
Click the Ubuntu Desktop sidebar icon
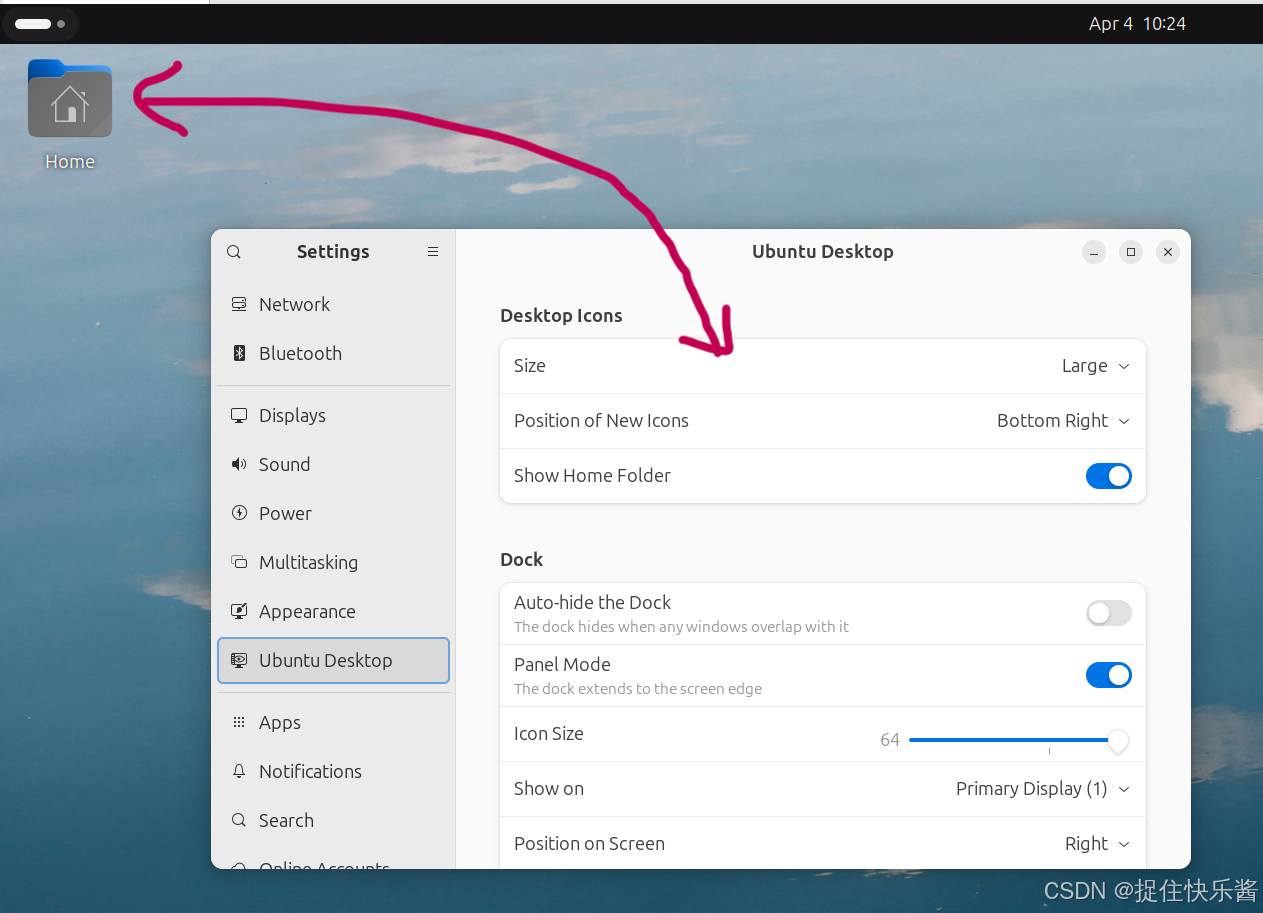coord(239,660)
